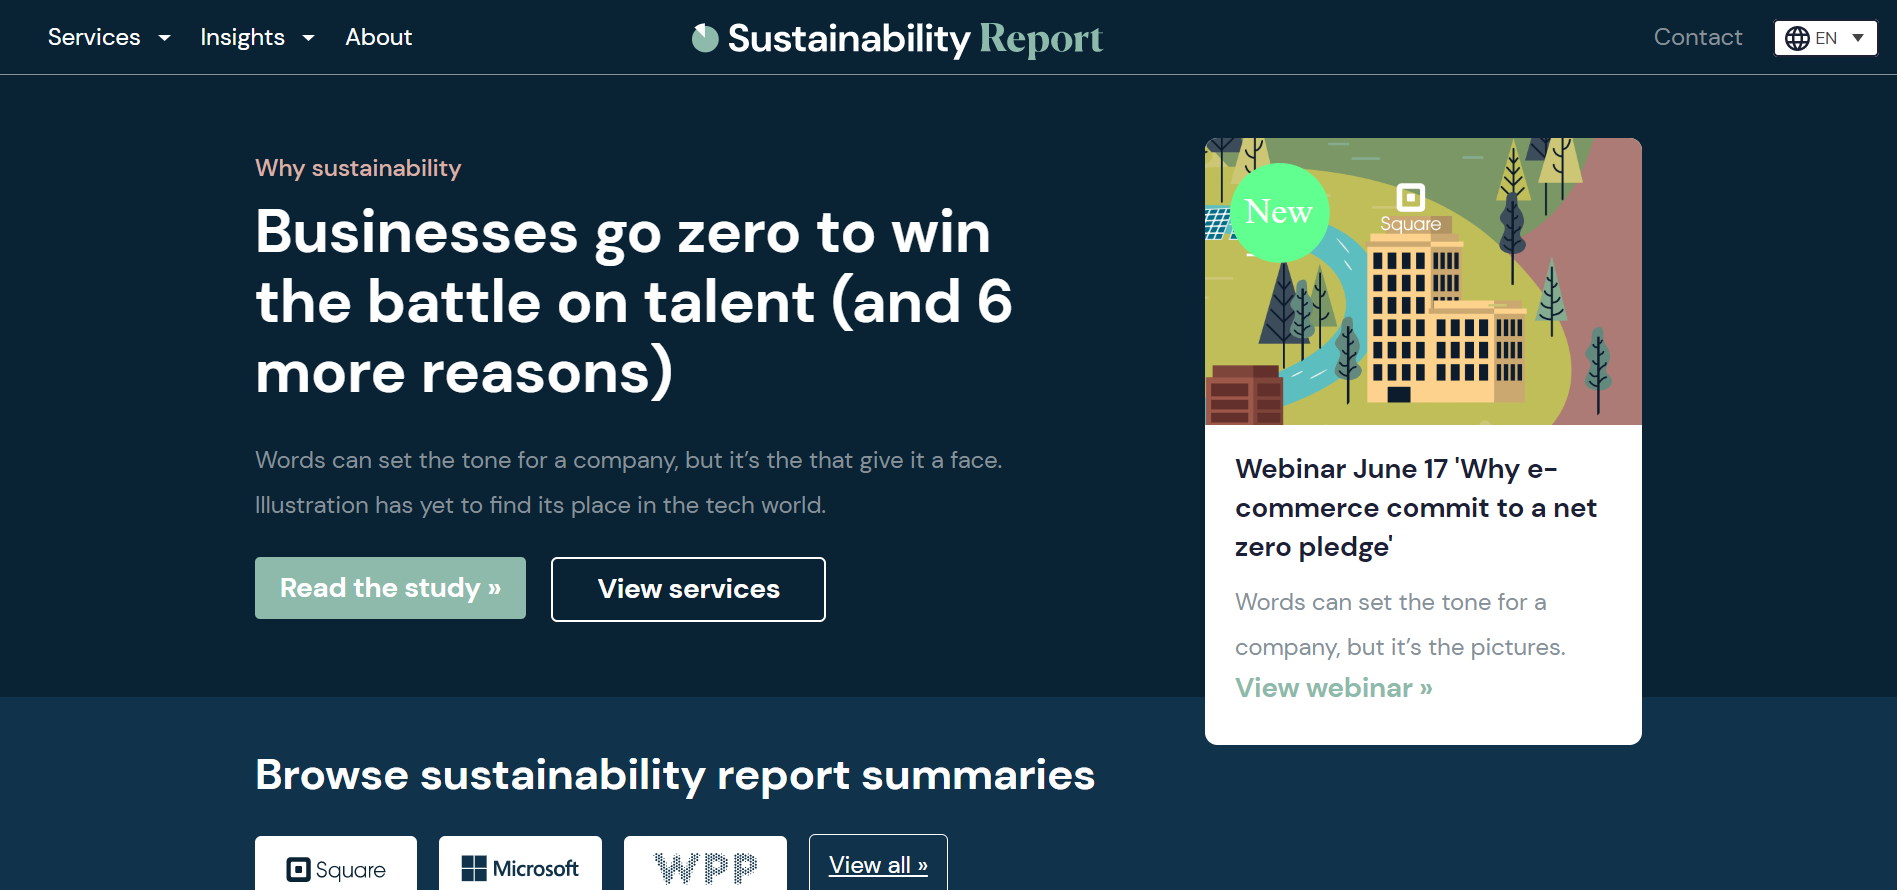Open the EN language selector arrow
The width and height of the screenshot is (1897, 890).
click(1858, 38)
